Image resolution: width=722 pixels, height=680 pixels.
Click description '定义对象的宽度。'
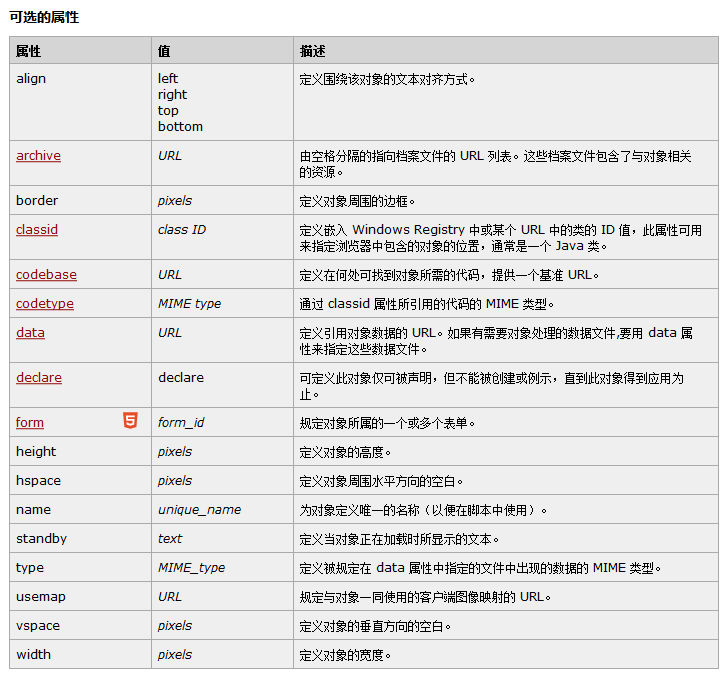coord(345,655)
